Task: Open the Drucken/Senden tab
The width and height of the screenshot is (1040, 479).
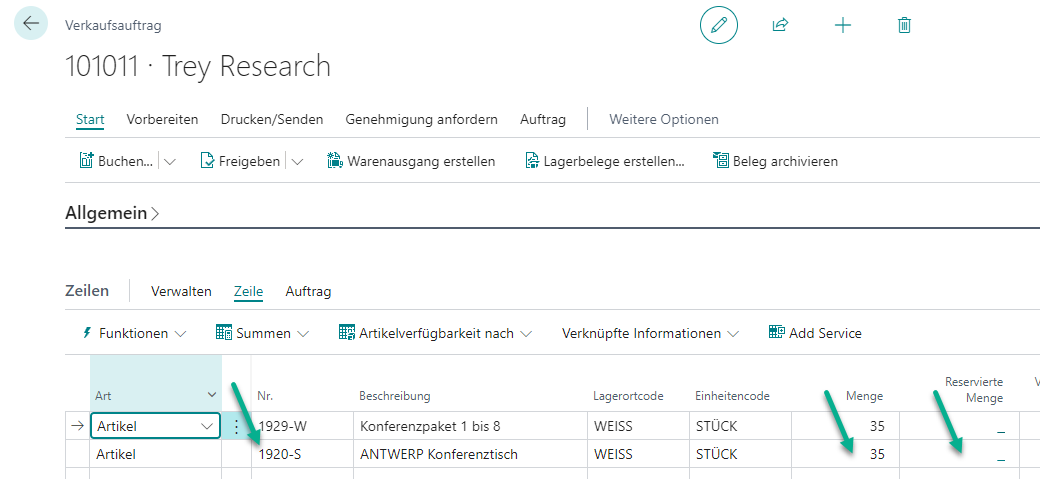Action: pyautogui.click(x=272, y=120)
